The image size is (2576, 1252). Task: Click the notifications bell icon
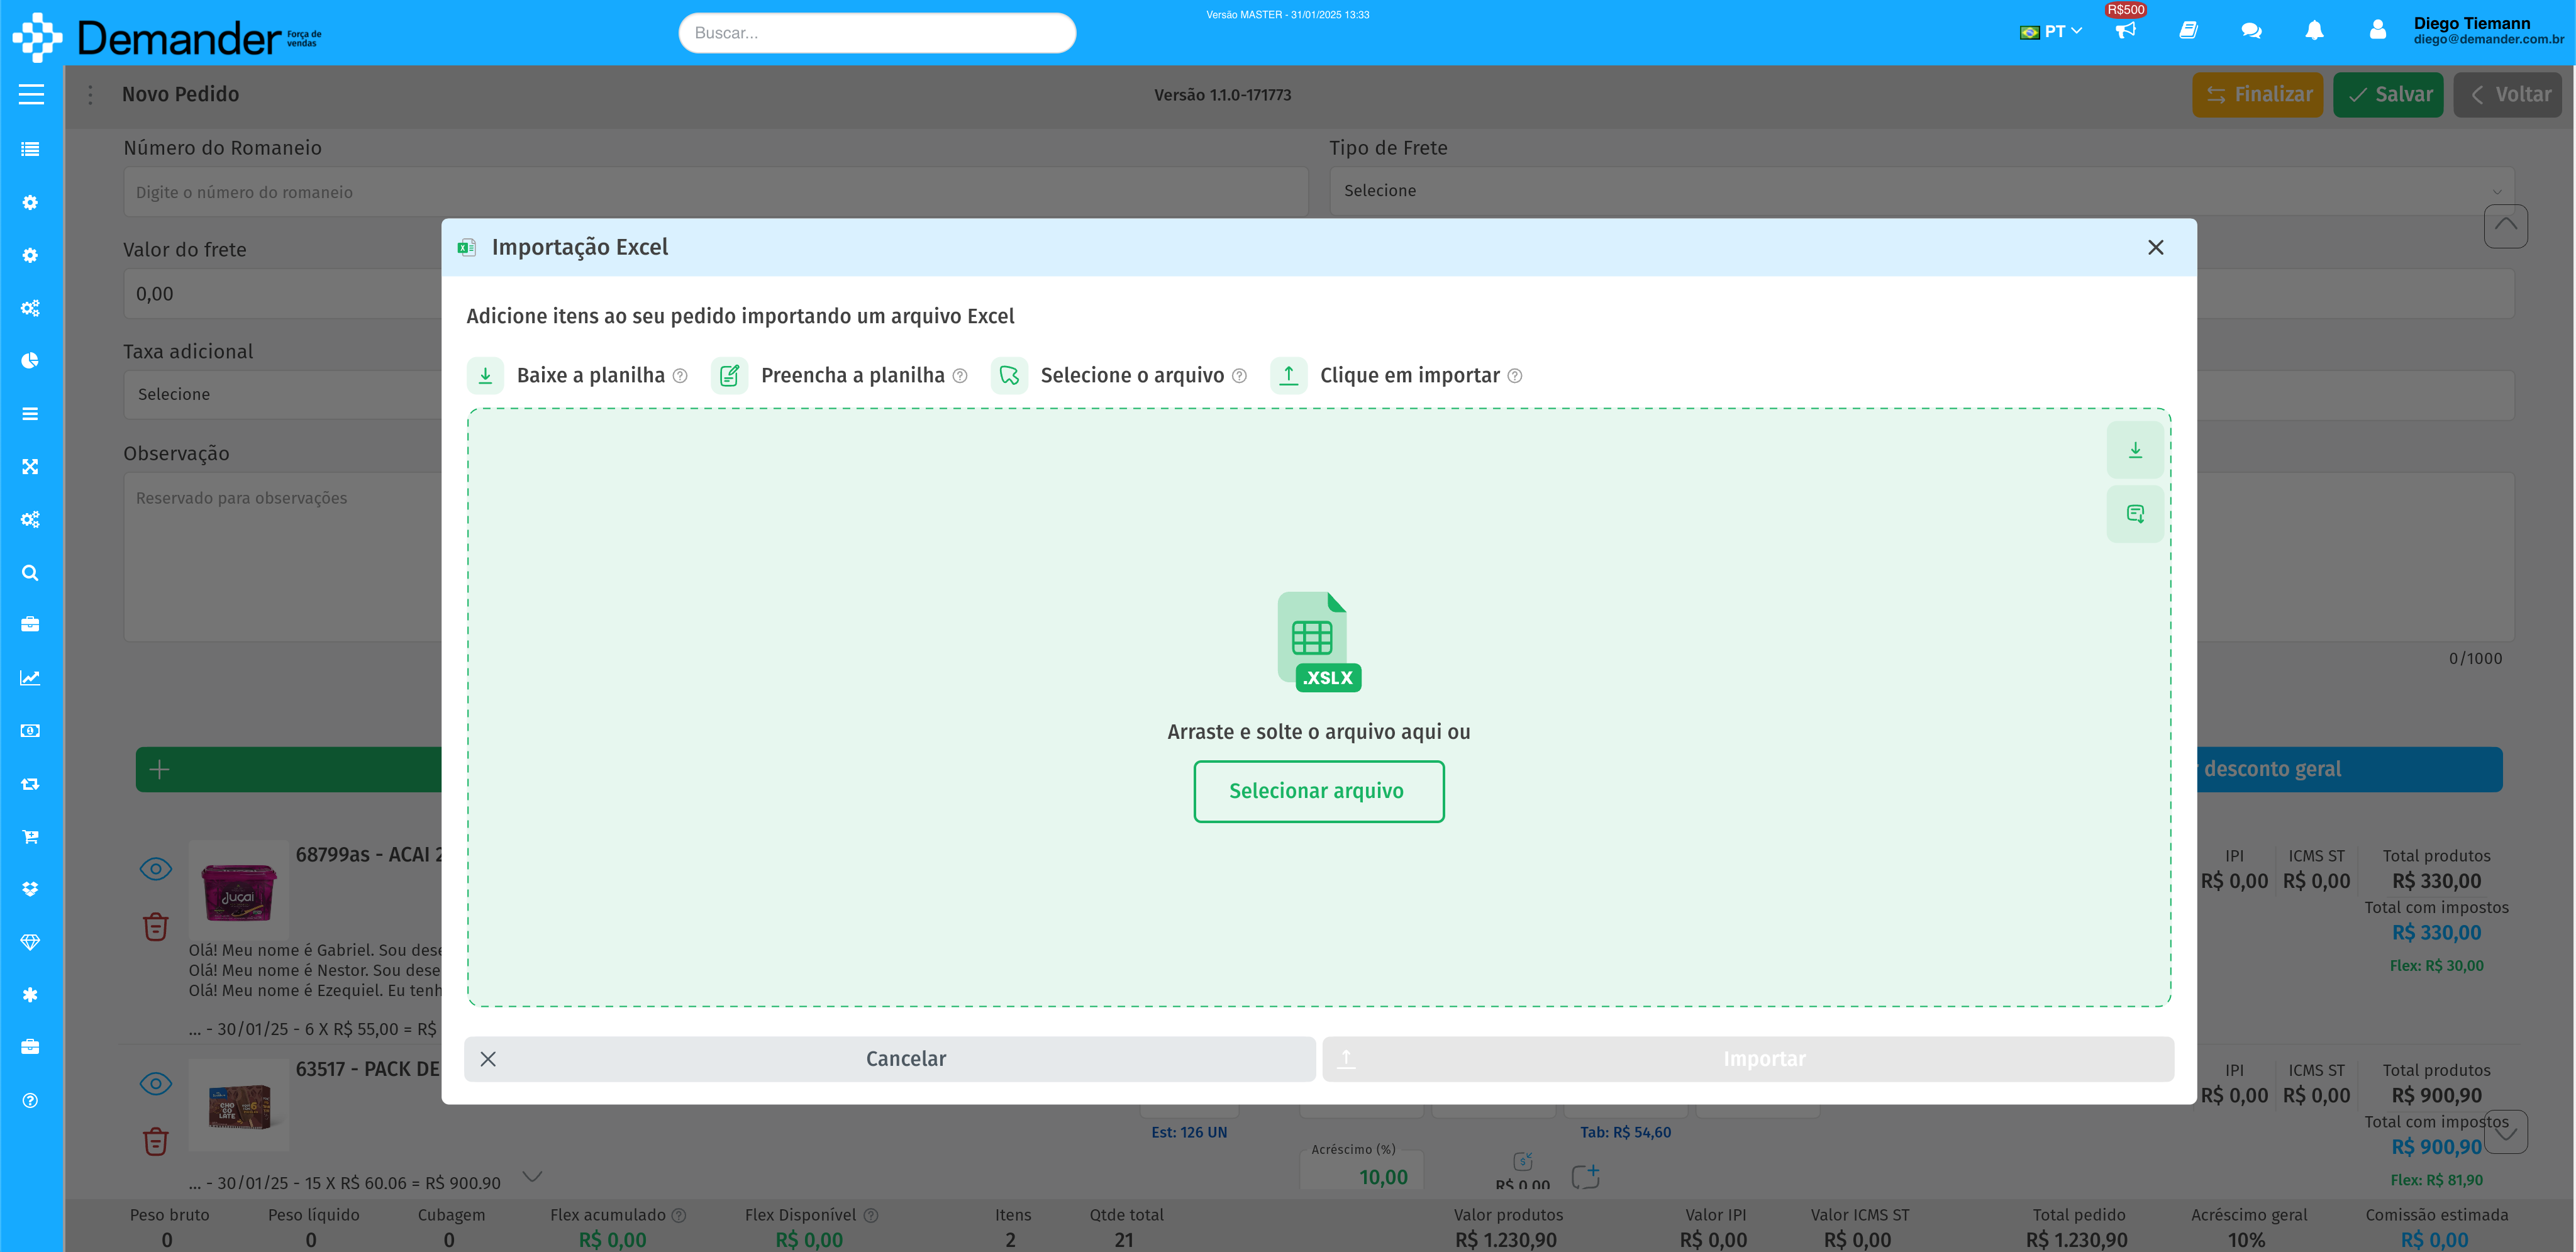coord(2314,30)
